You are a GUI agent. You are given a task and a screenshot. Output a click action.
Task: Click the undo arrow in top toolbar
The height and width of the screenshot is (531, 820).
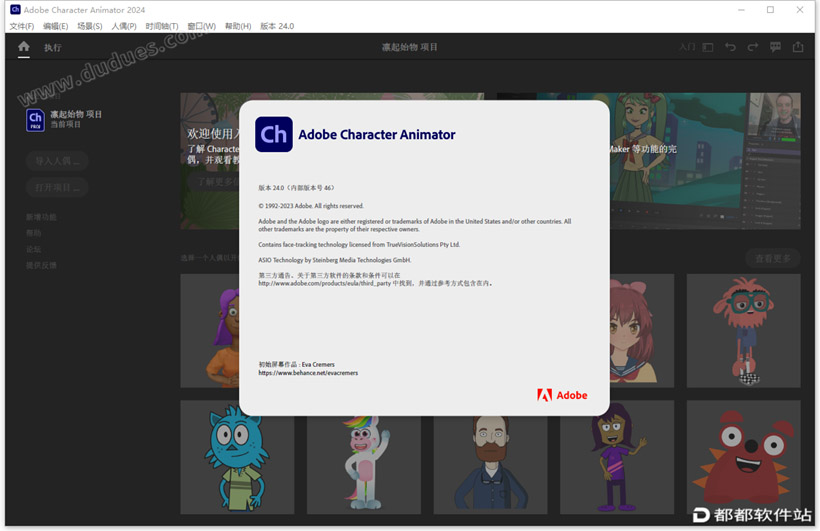click(730, 47)
